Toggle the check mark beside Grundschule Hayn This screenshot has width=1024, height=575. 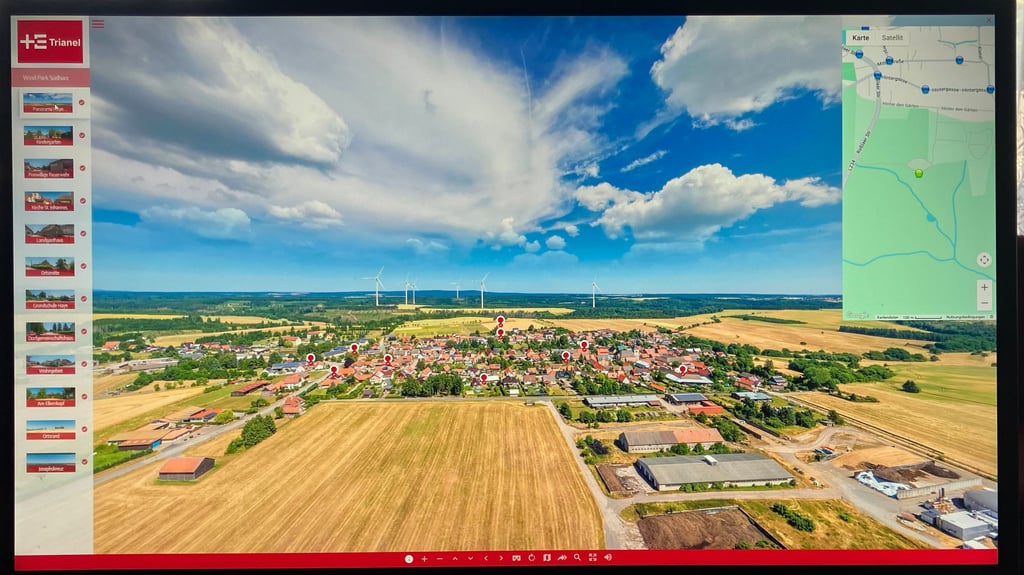pos(84,299)
